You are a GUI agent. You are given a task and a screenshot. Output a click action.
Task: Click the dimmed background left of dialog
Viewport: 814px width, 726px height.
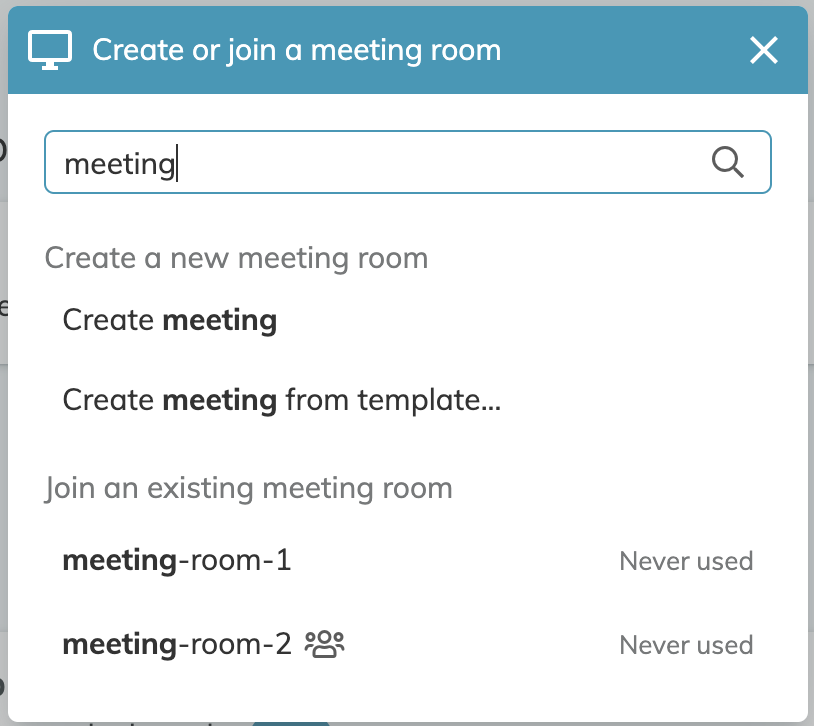(3, 364)
